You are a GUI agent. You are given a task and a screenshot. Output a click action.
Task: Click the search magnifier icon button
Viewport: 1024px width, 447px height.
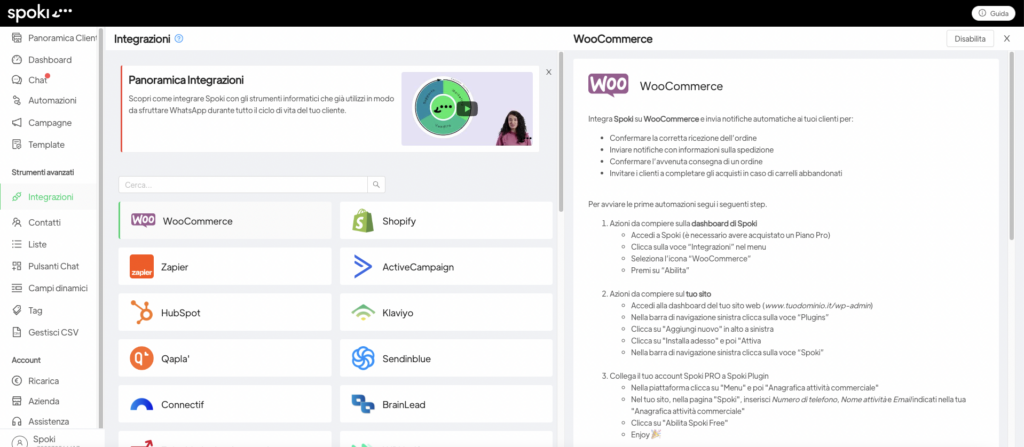pos(376,184)
